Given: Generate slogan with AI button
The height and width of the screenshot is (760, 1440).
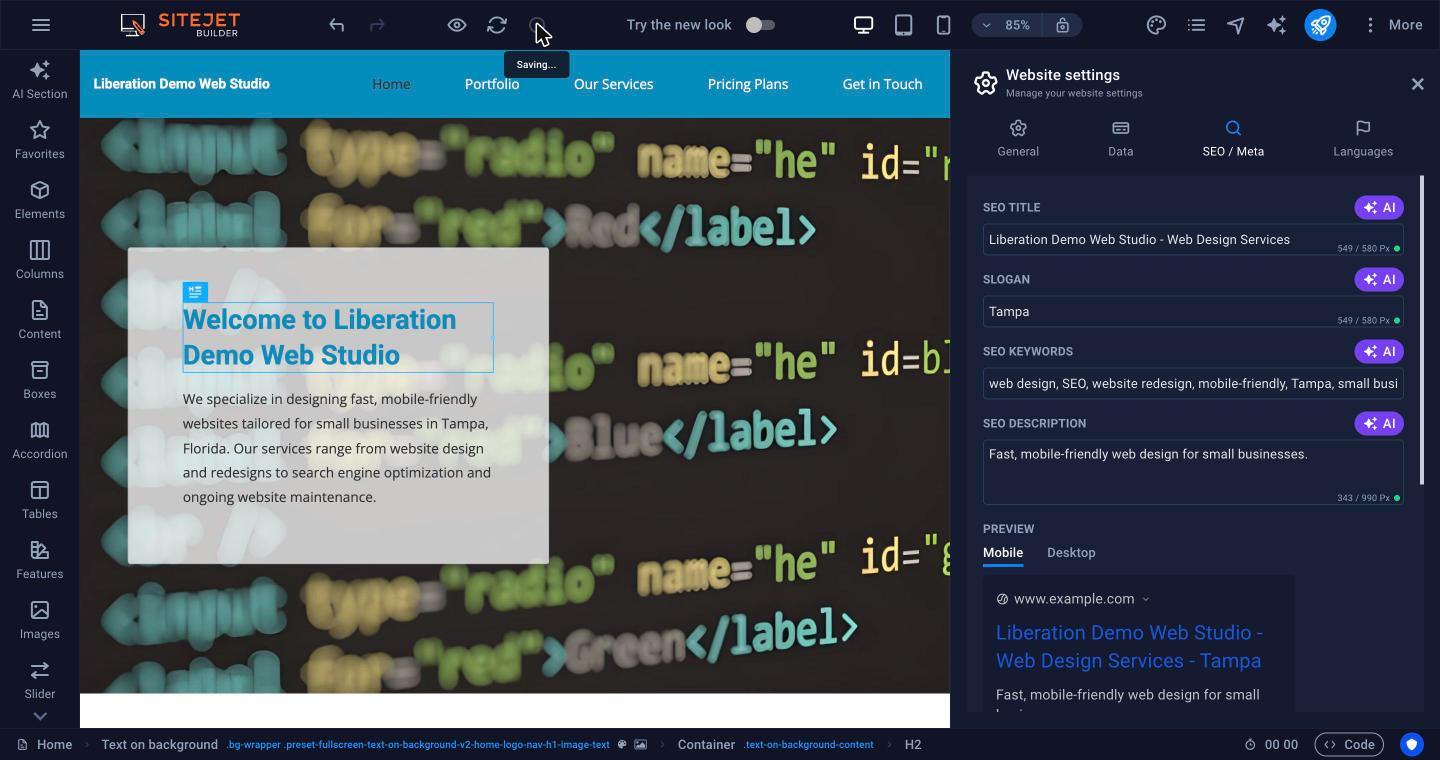Looking at the screenshot, I should 1379,279.
